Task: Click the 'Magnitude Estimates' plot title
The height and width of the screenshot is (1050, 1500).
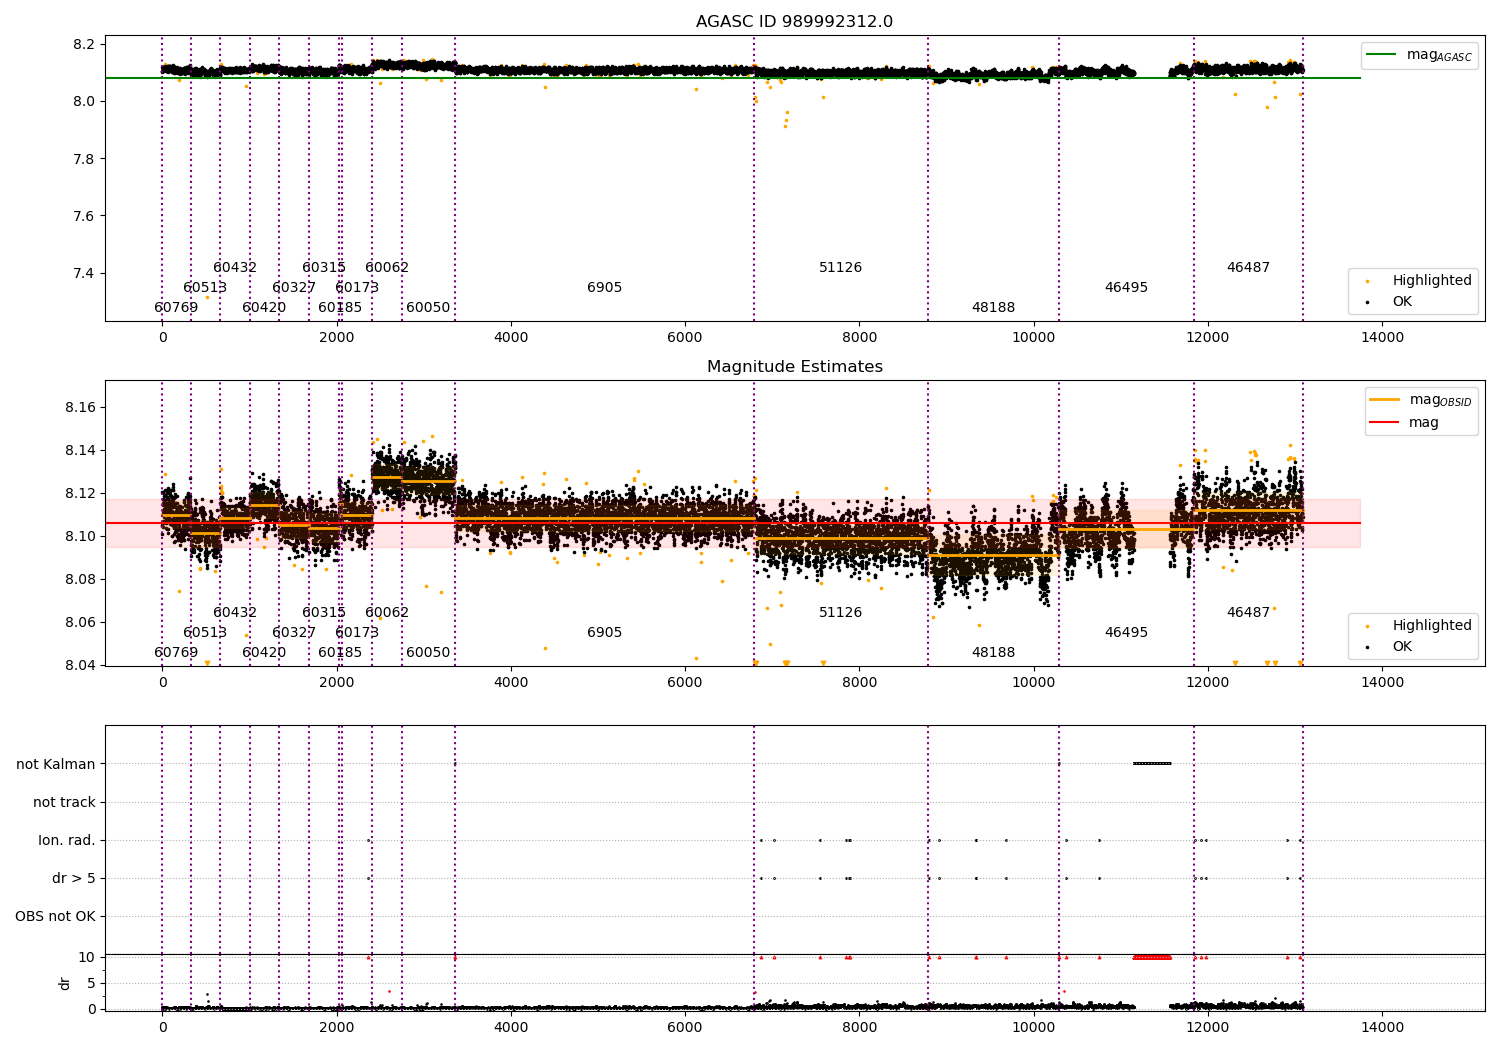Action: tap(794, 367)
